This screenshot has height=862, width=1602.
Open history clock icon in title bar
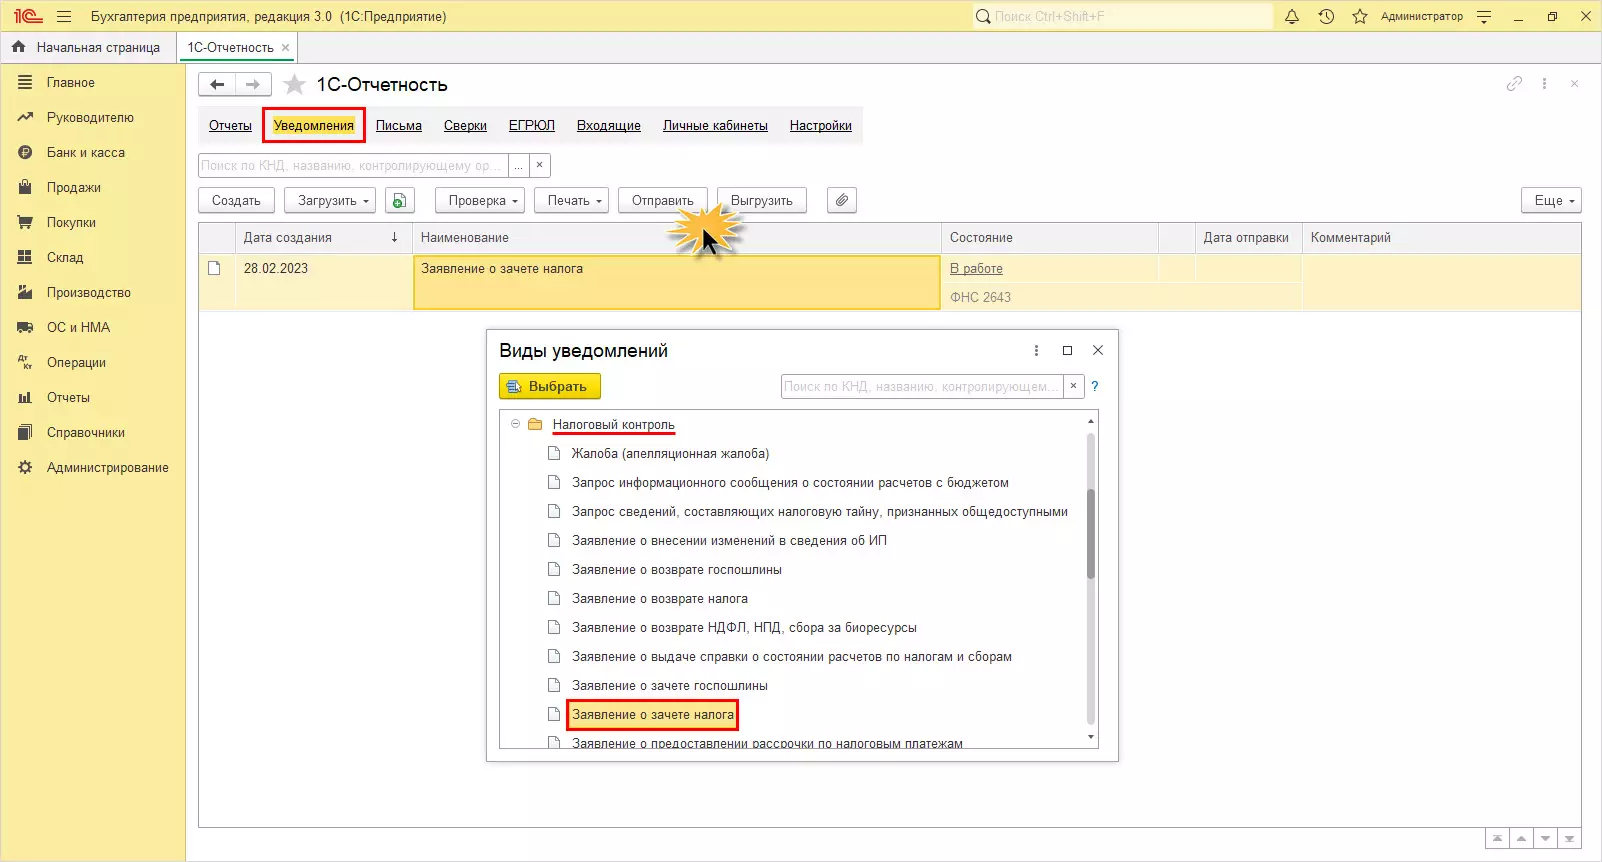(x=1326, y=16)
